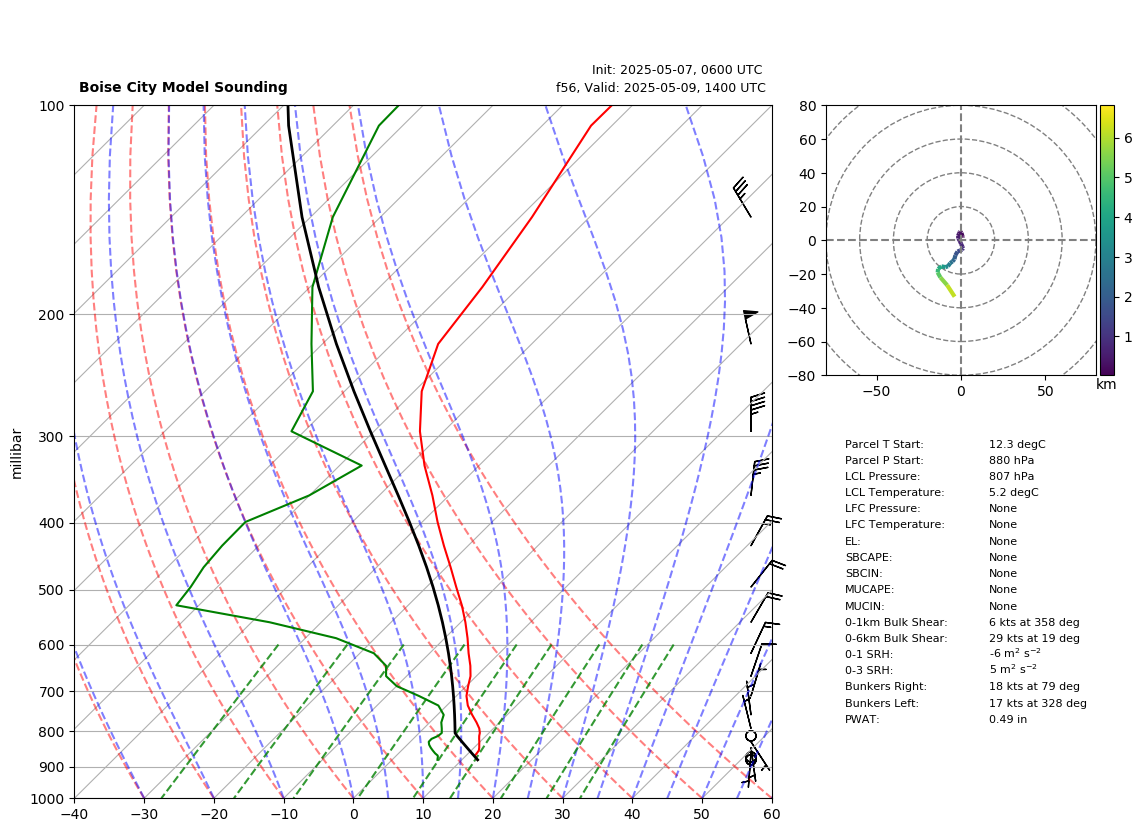Click the wind barb near 400 millibar level
Image resolution: width=1142 pixels, height=832 pixels.
(766, 530)
